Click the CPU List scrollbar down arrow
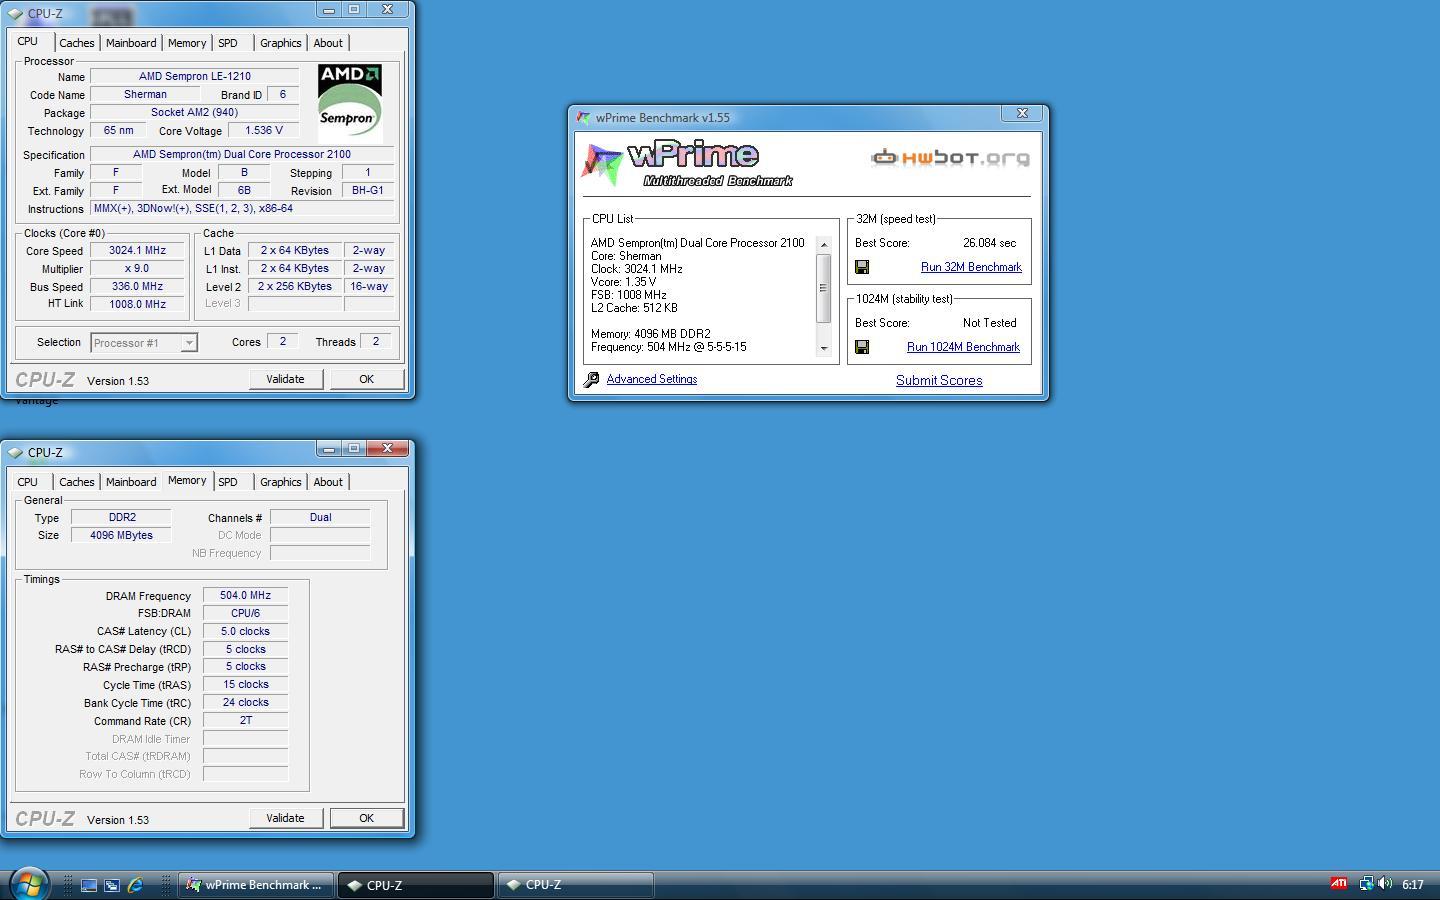Viewport: 1440px width, 900px height. (824, 349)
